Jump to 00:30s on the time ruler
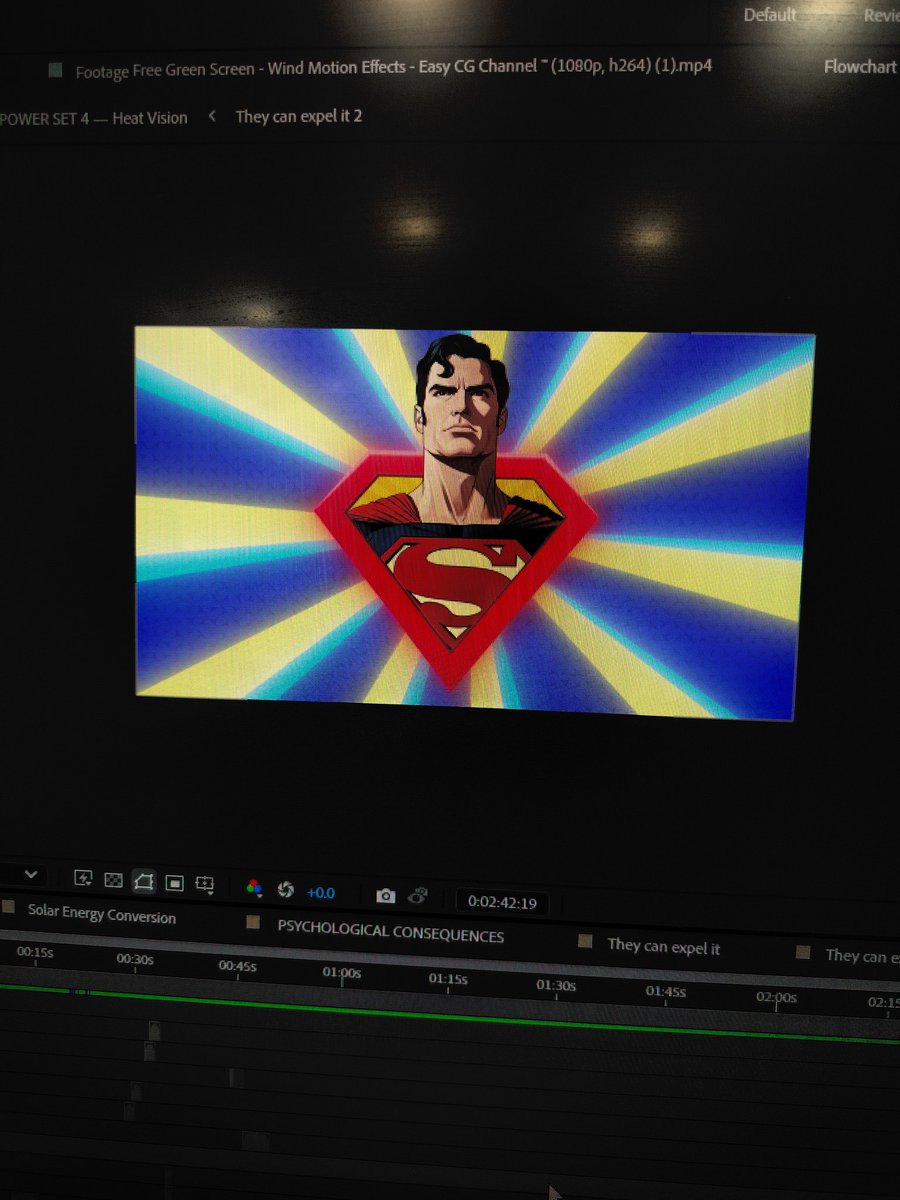The image size is (900, 1200). coord(135,959)
